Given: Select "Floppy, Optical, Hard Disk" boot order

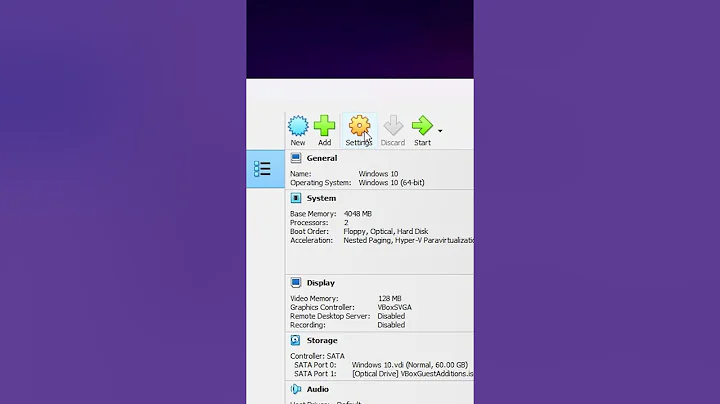Looking at the screenshot, I should [x=386, y=231].
